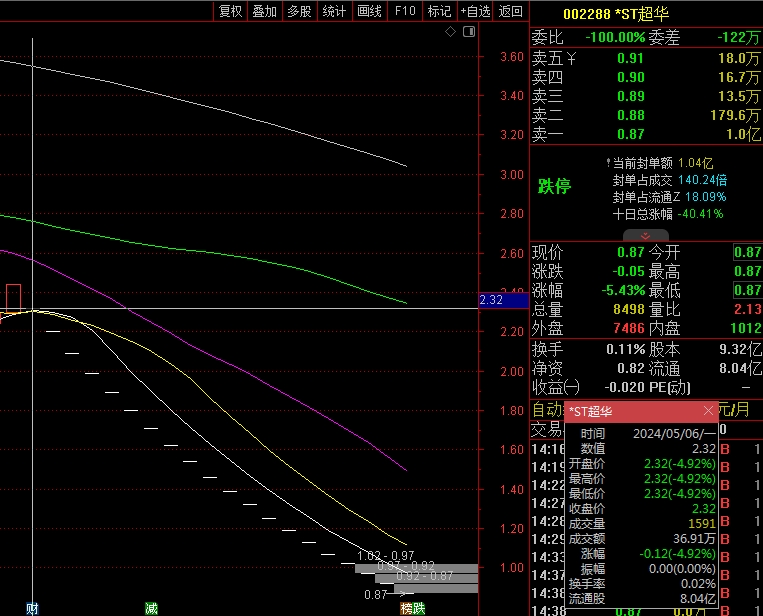Click the 卖二 price 0.88
This screenshot has width=763, height=616.
pyautogui.click(x=630, y=115)
